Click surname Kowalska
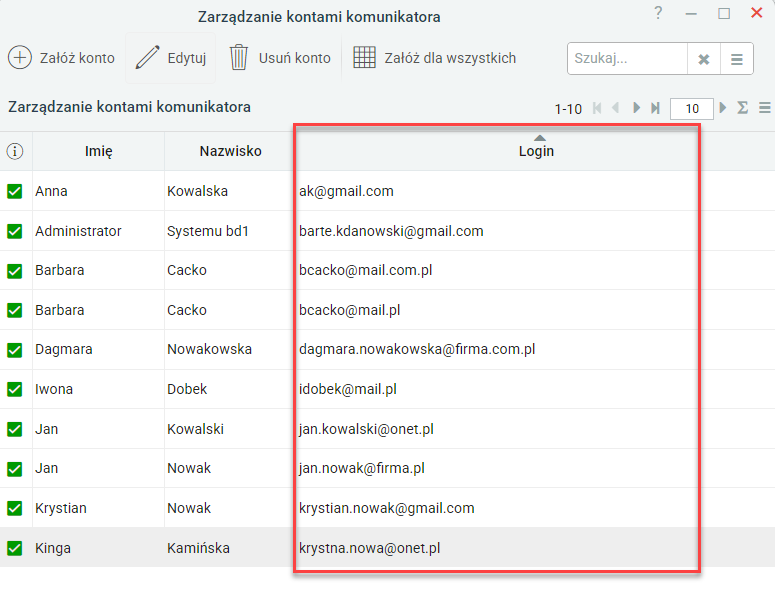Image resolution: width=775 pixels, height=589 pixels. tap(197, 191)
